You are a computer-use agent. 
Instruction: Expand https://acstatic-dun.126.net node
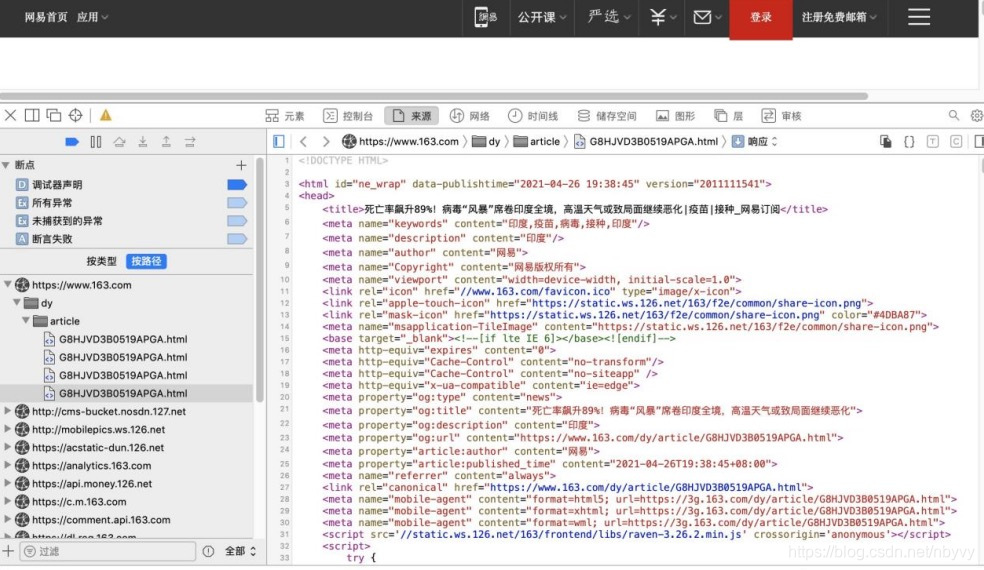click(8, 448)
